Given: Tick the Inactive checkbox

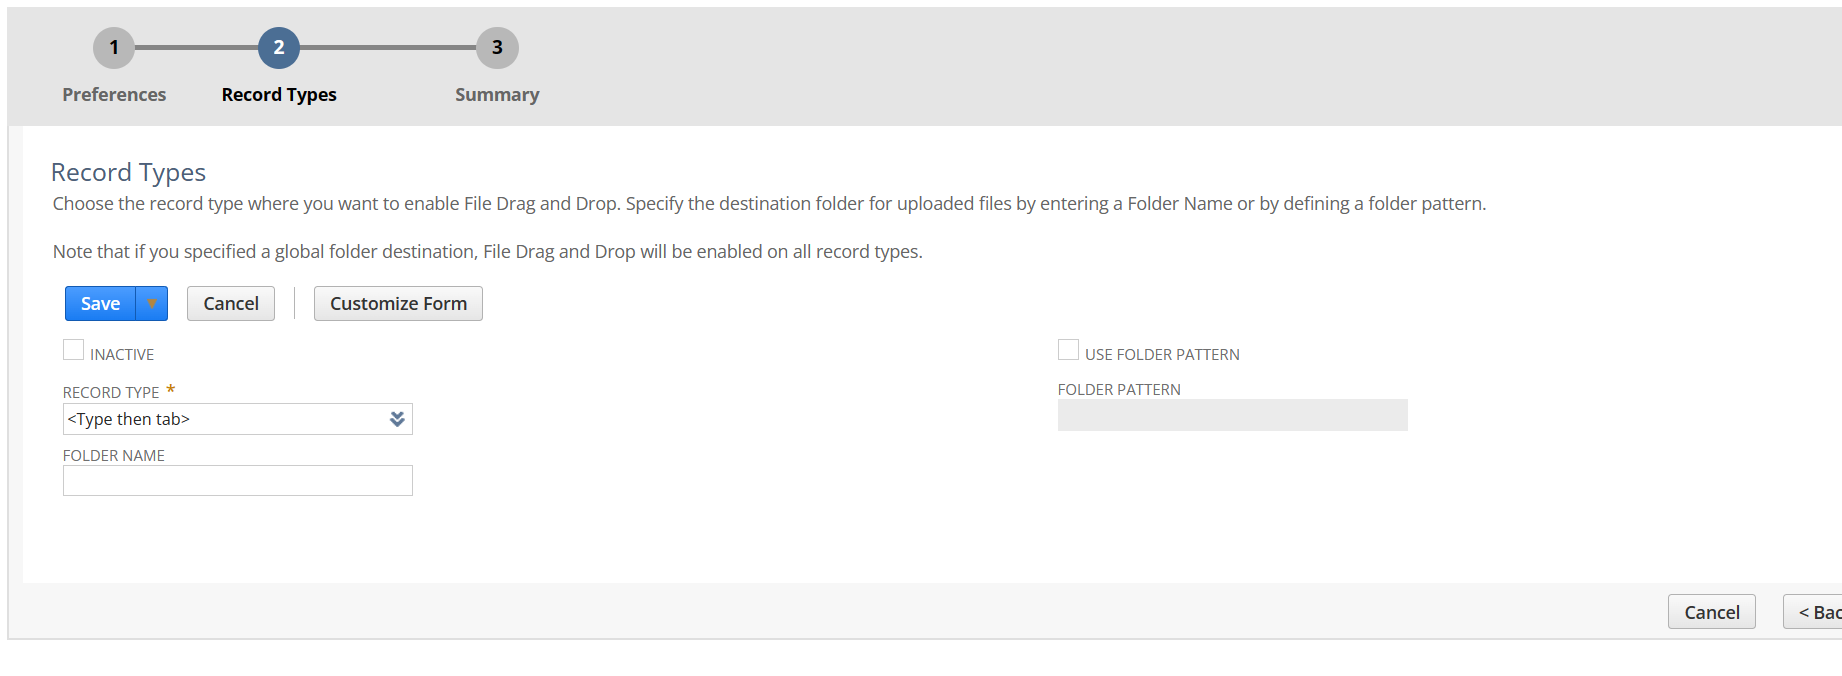Looking at the screenshot, I should click(73, 350).
